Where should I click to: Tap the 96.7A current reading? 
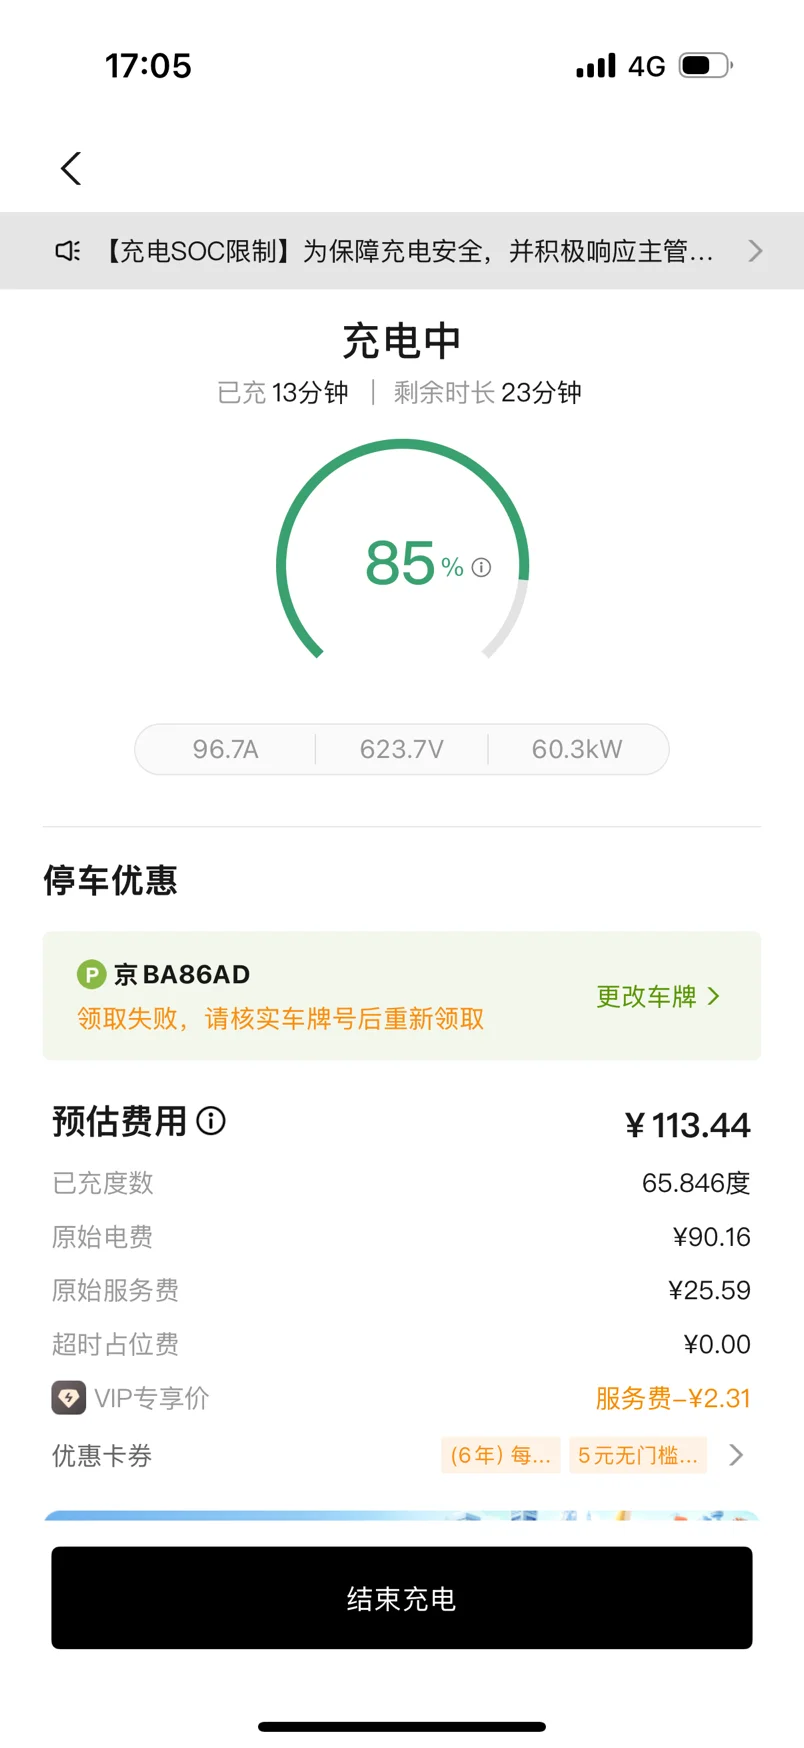[x=226, y=749]
